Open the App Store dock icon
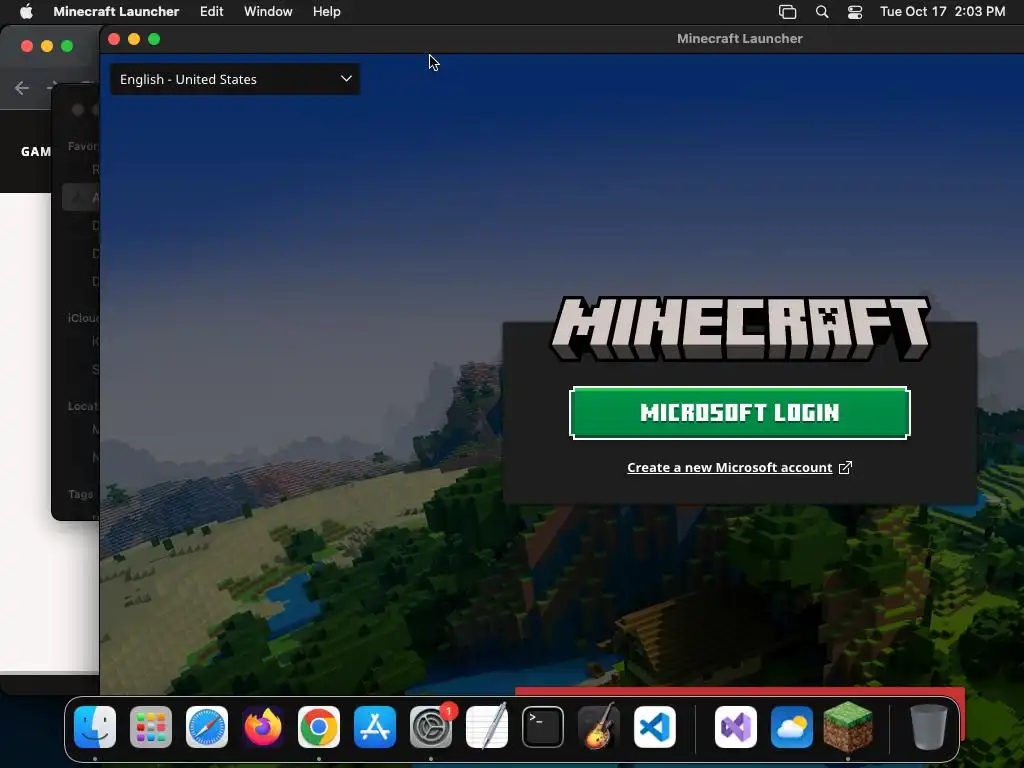The image size is (1024, 768). coord(375,727)
